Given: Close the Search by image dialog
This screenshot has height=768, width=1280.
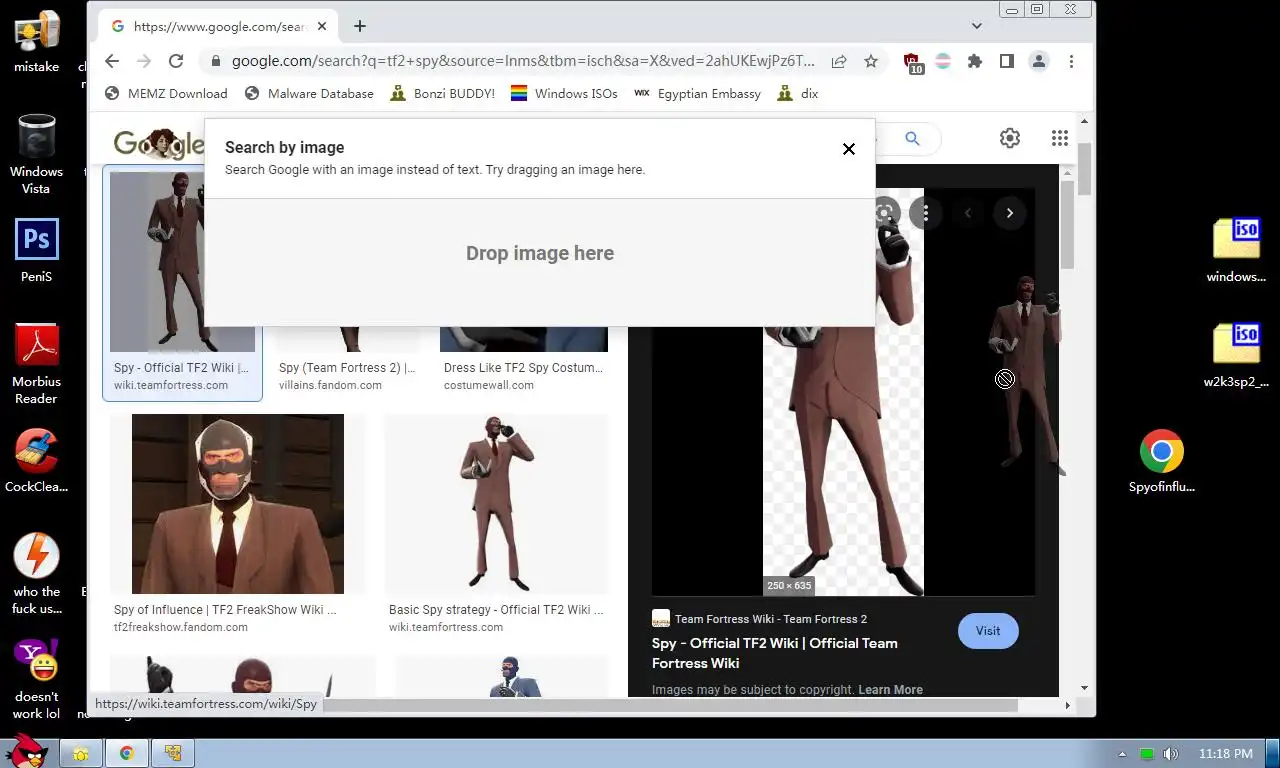Looking at the screenshot, I should 848,149.
